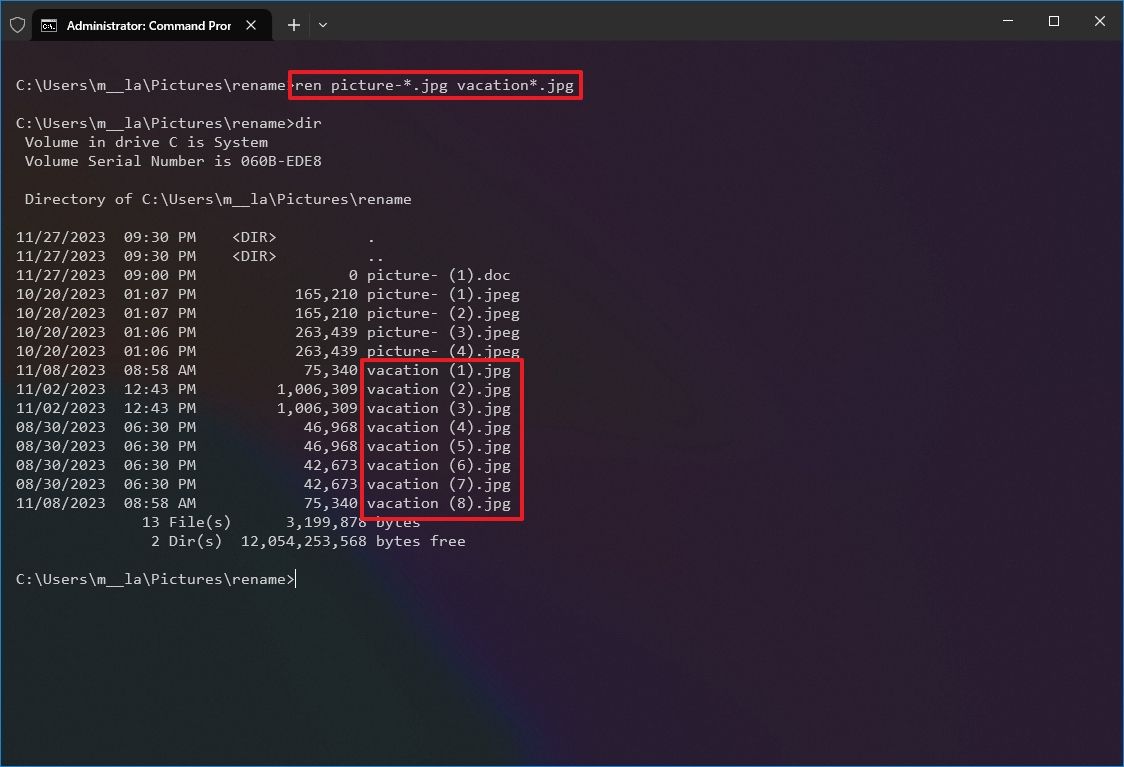Switch to the Administrator: Command Prompt tab
1124x767 pixels.
click(x=150, y=24)
